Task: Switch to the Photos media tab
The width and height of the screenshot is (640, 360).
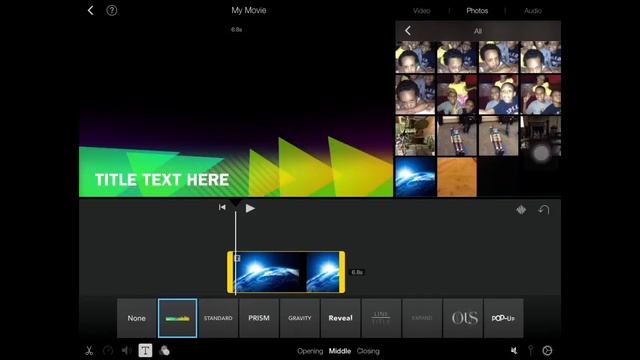Action: click(477, 11)
